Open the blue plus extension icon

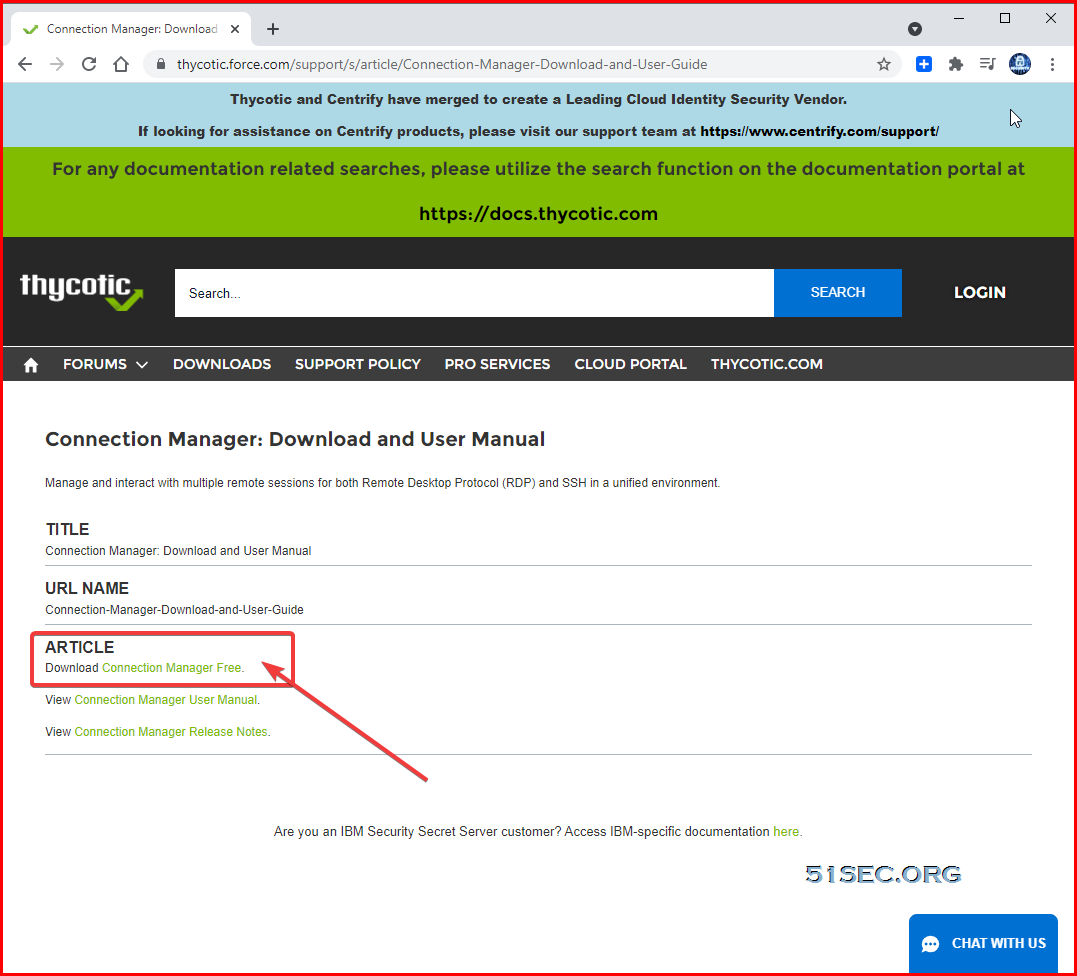pyautogui.click(x=924, y=65)
